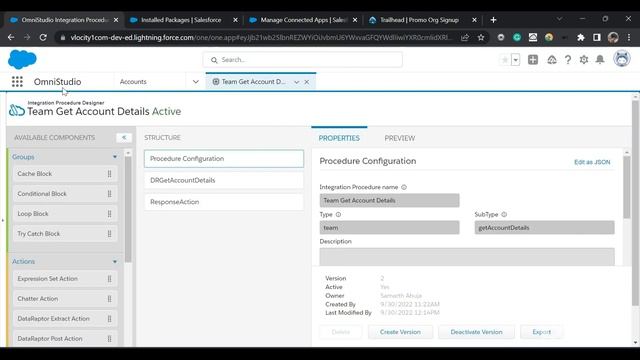Screen dimensions: 640x360
Task: Switch to Manage Connected Apps browser tab
Action: pyautogui.click(x=303, y=20)
